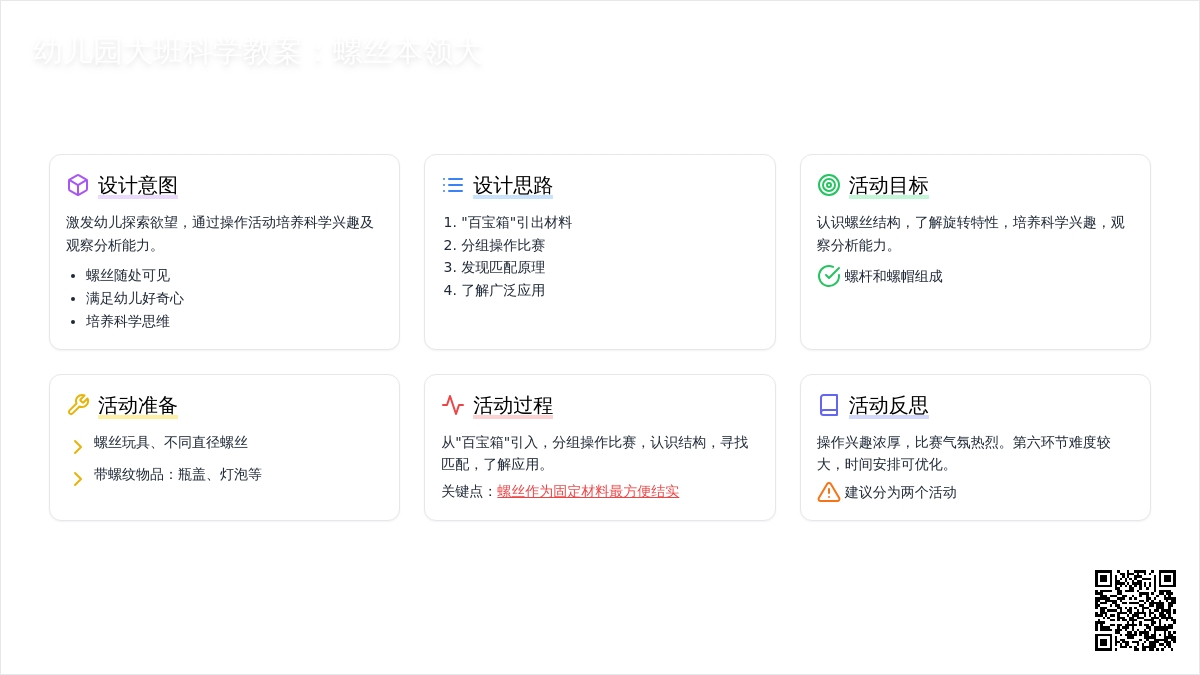
Task: Click the blue list icon next to 设计思路
Action: click(453, 185)
